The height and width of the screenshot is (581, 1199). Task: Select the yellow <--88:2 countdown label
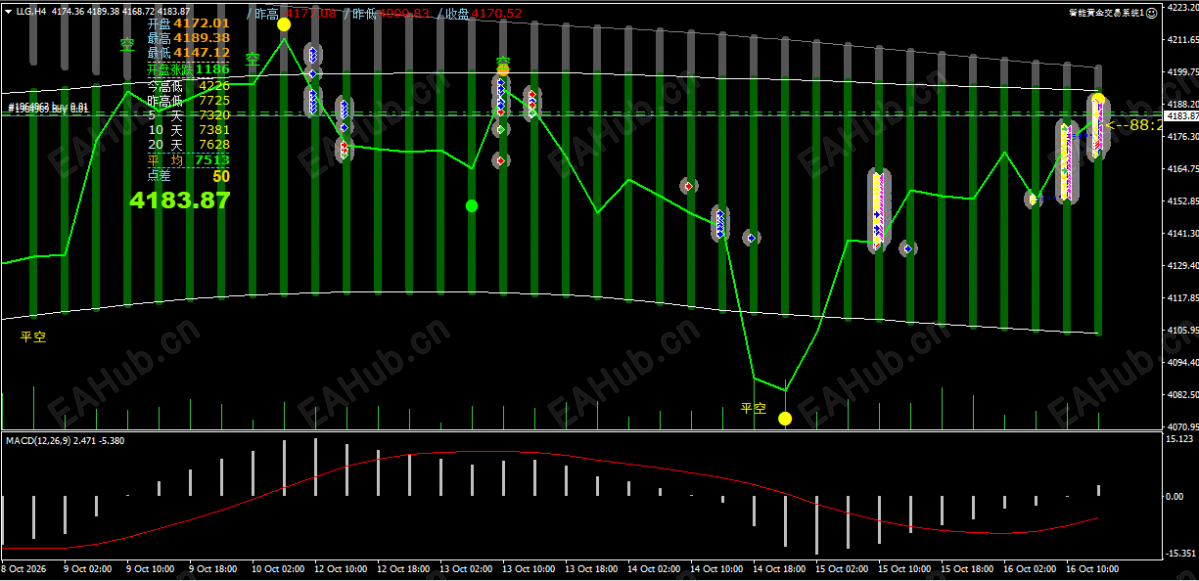pyautogui.click(x=1134, y=125)
